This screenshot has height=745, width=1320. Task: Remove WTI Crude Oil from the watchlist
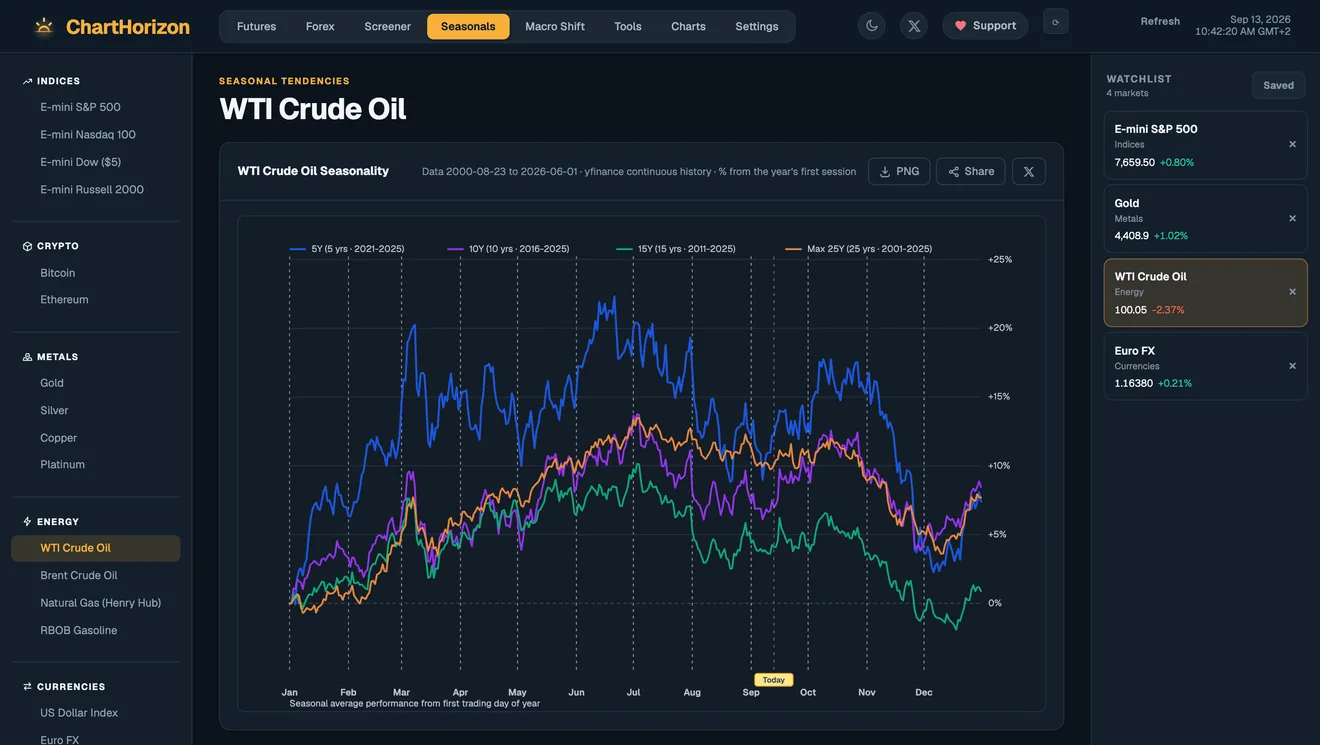click(1292, 292)
